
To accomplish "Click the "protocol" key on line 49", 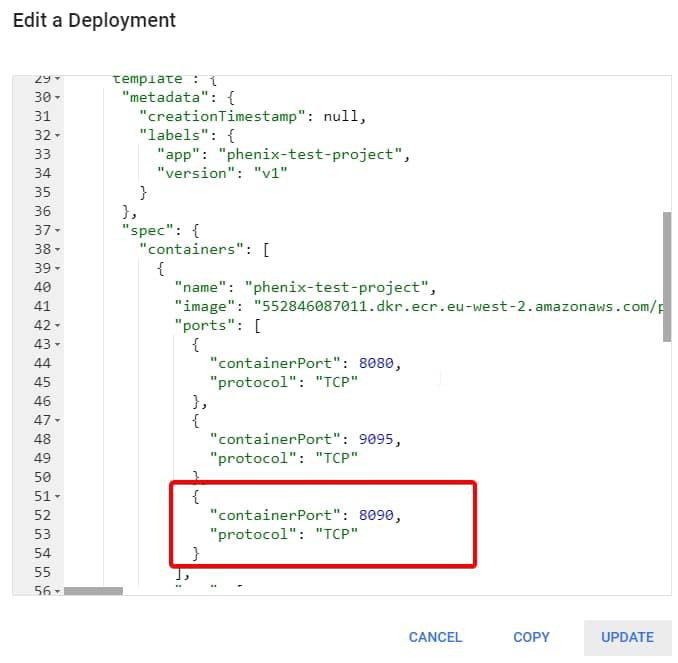I will click(253, 458).
